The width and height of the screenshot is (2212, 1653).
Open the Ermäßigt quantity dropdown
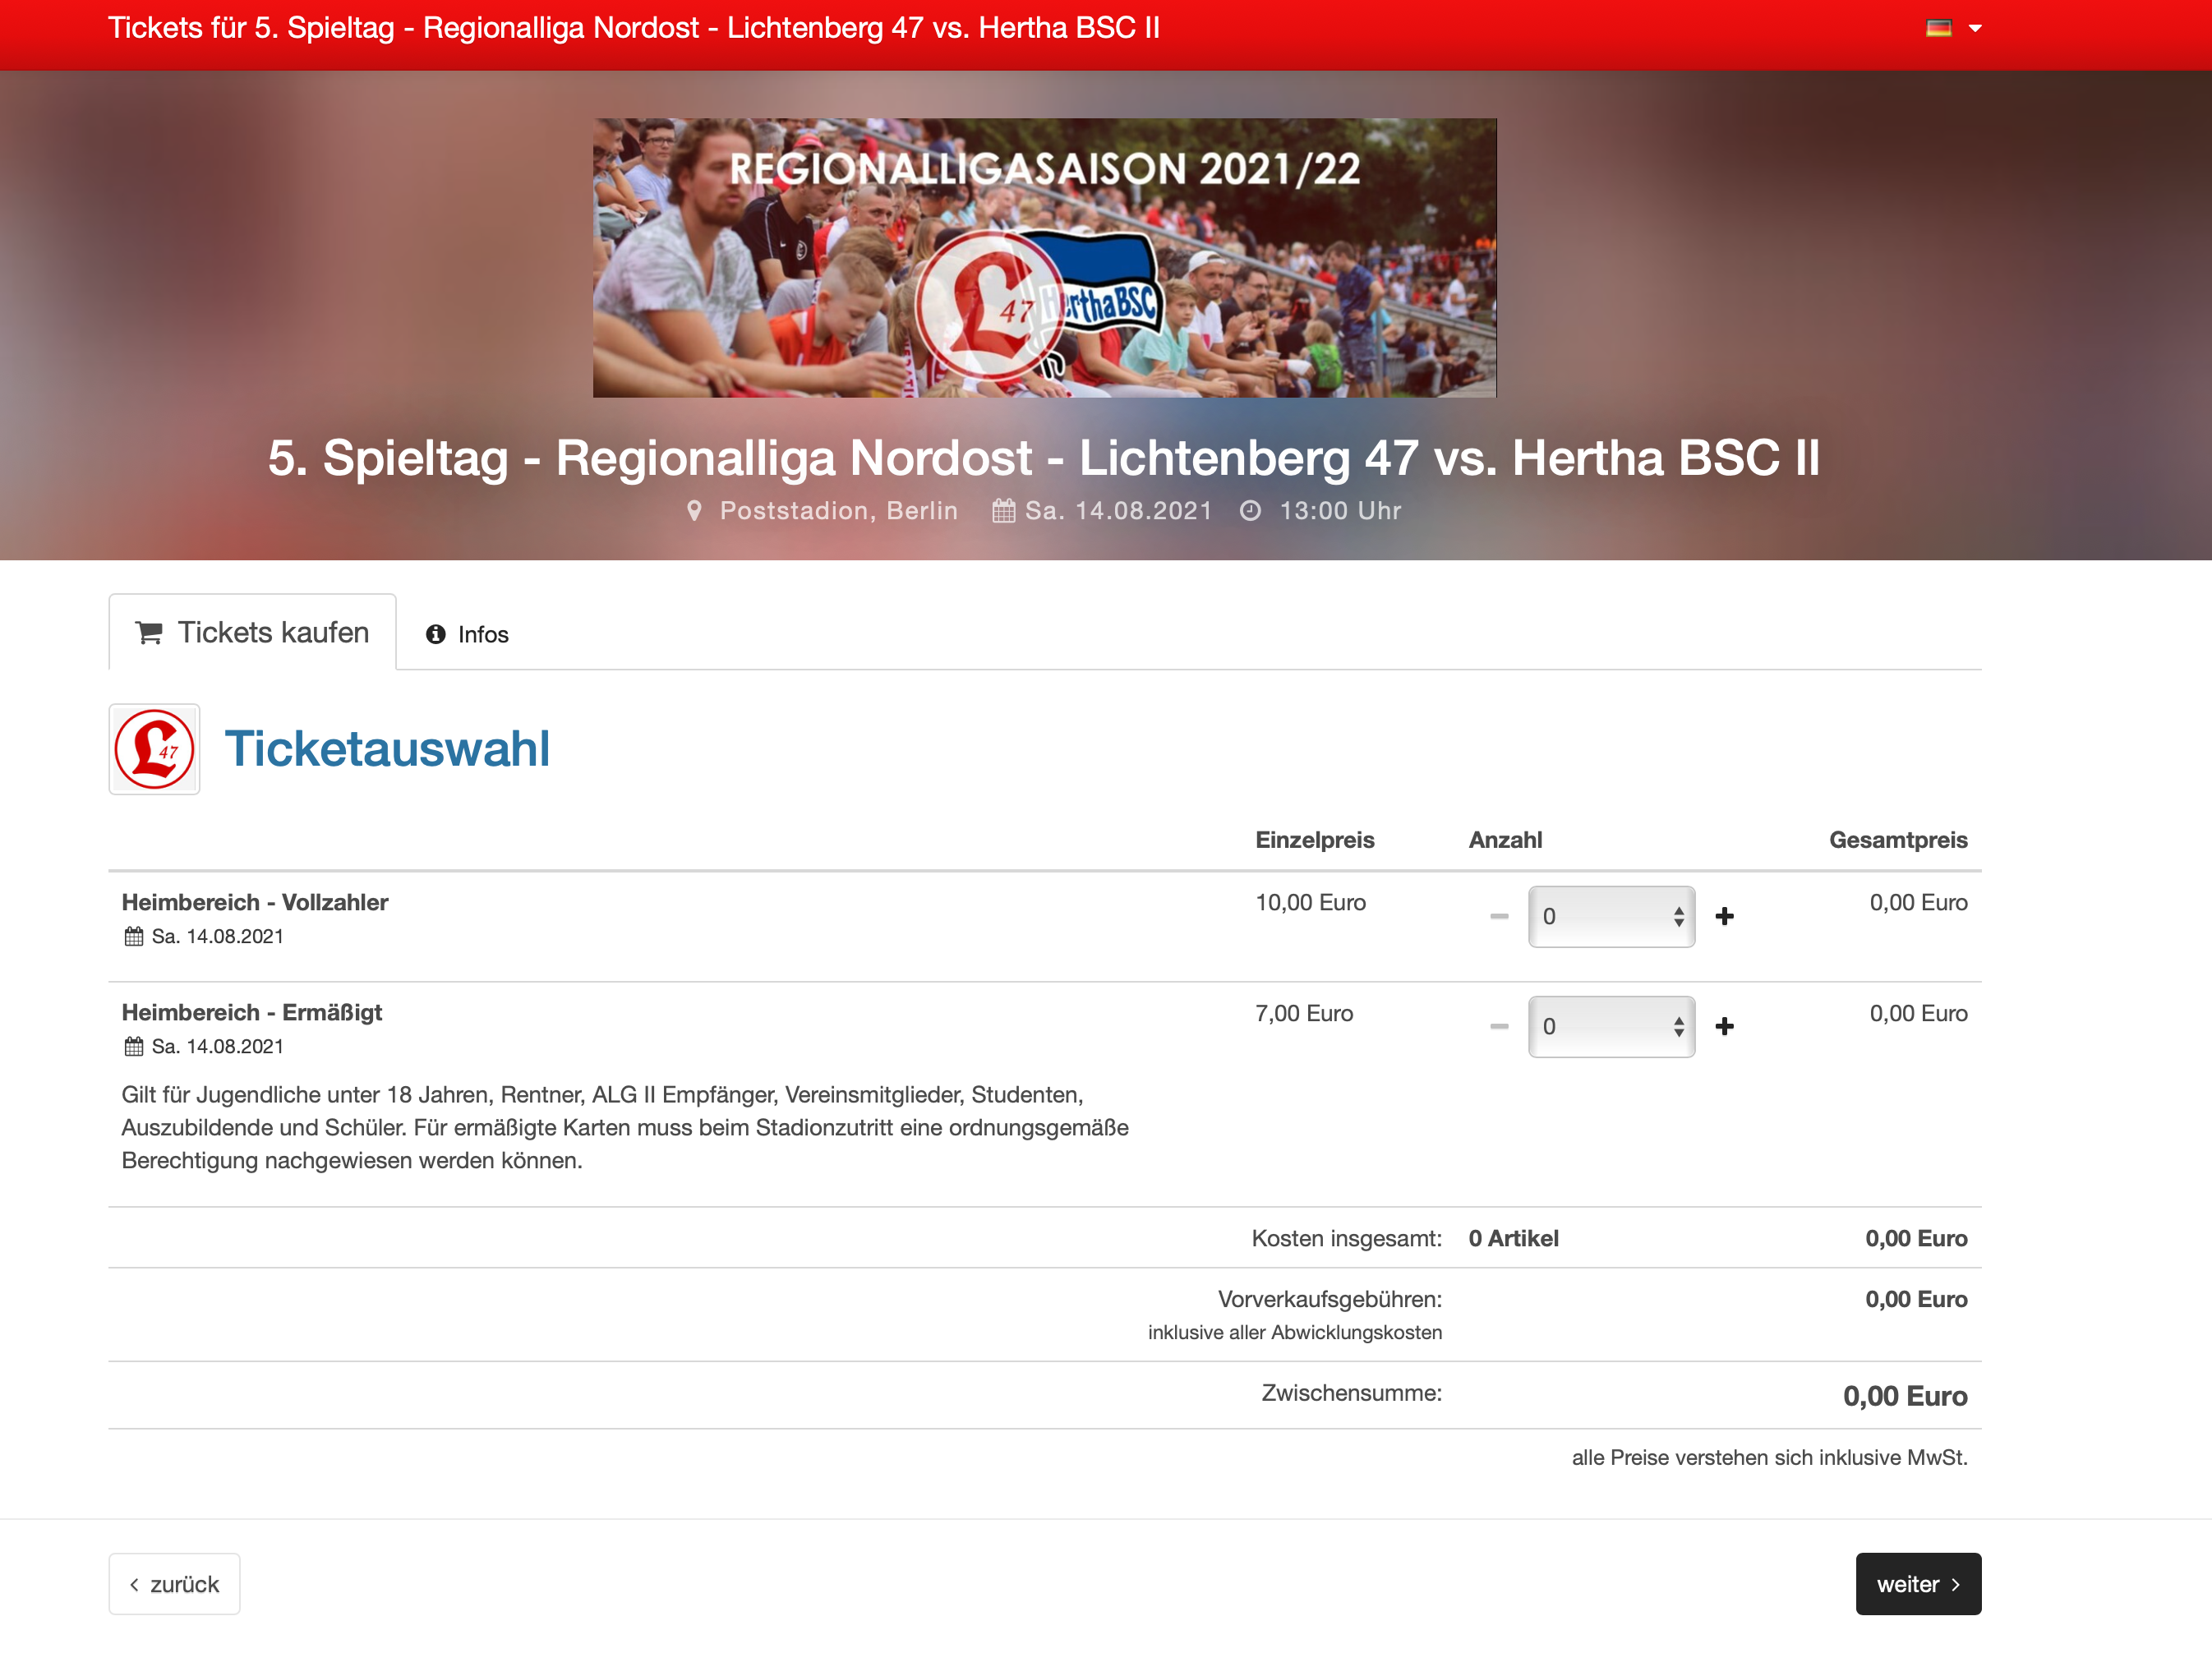(x=1611, y=1026)
